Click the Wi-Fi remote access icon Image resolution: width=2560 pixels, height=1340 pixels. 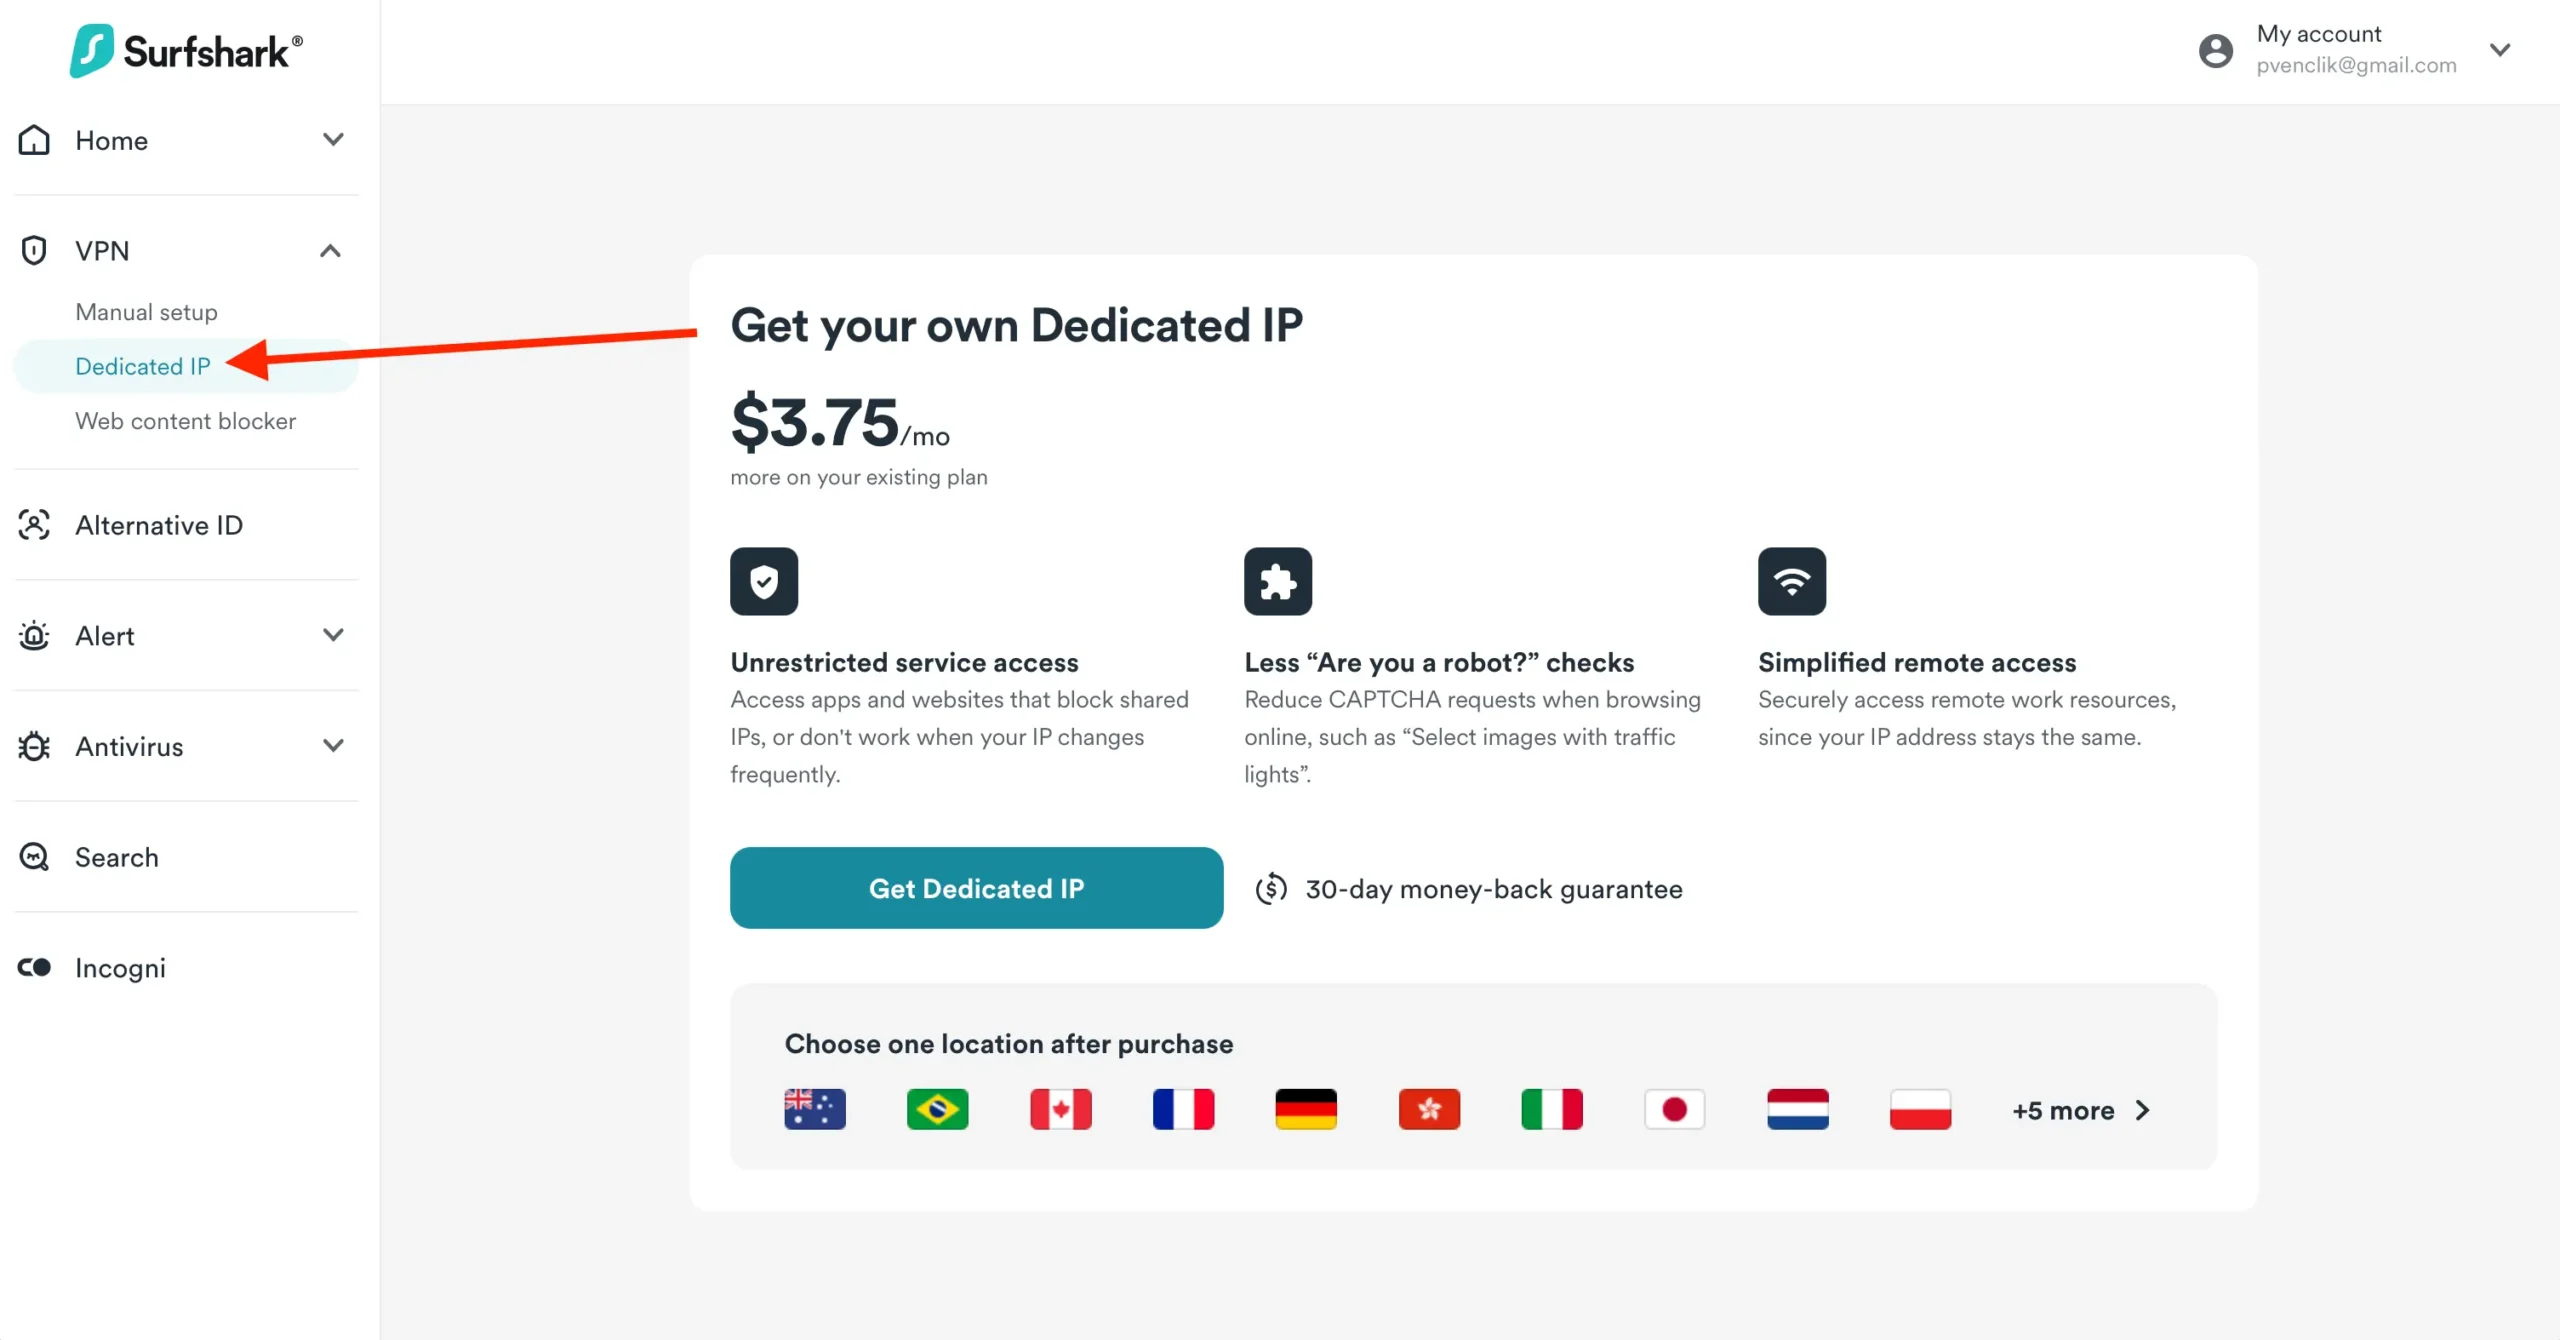(x=1792, y=581)
